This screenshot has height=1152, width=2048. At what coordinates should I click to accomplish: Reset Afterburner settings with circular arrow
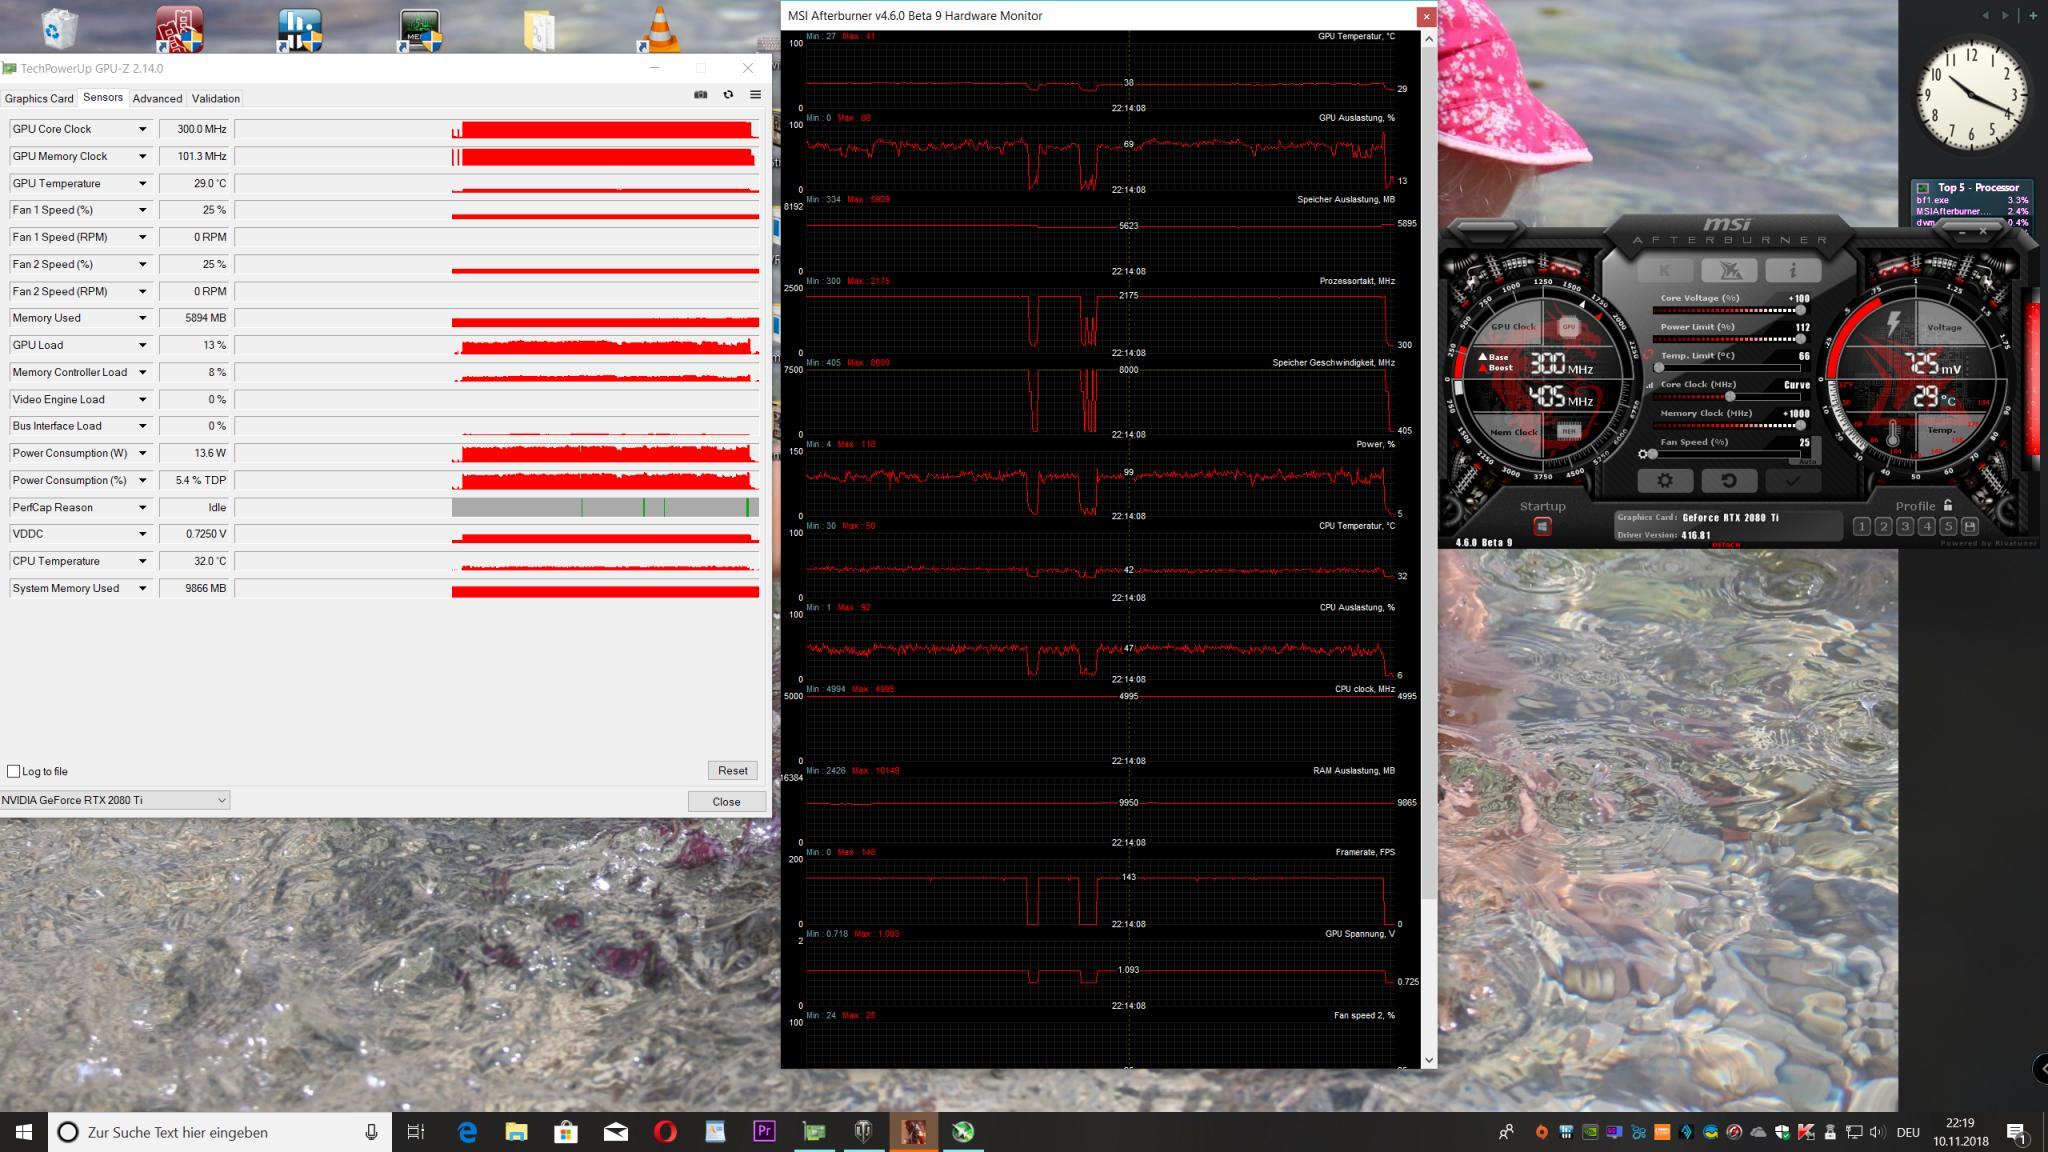click(1729, 481)
